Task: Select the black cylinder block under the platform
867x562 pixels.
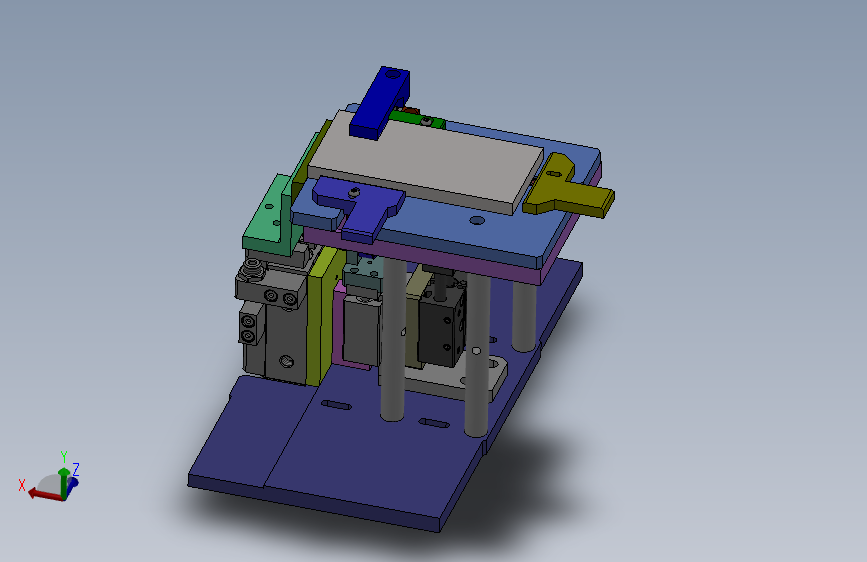Action: tap(441, 327)
